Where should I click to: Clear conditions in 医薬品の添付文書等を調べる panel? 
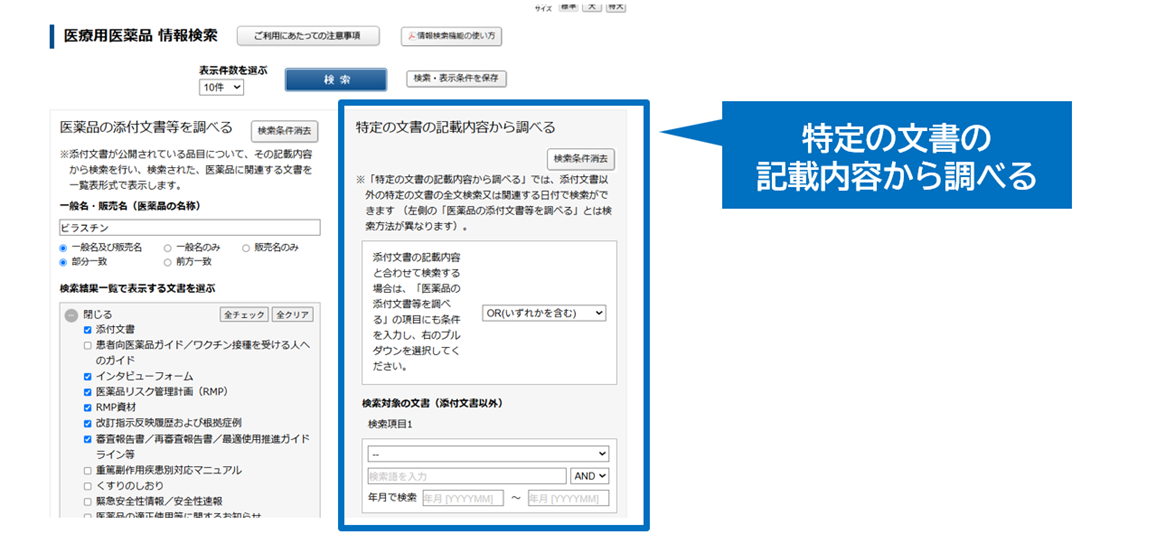click(x=285, y=130)
